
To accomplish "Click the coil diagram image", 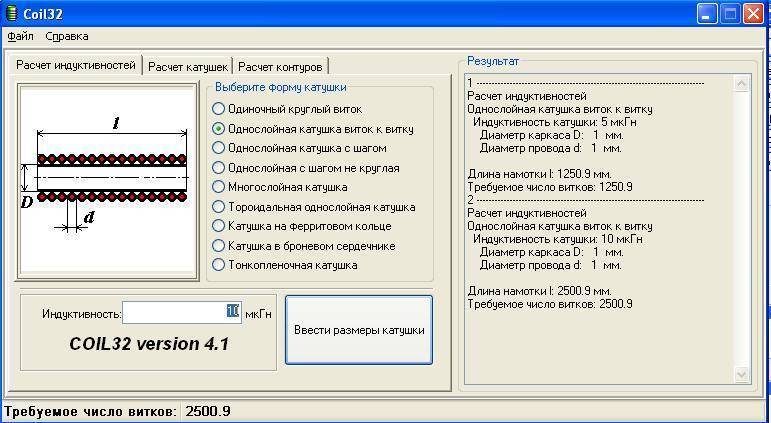I will [x=107, y=181].
